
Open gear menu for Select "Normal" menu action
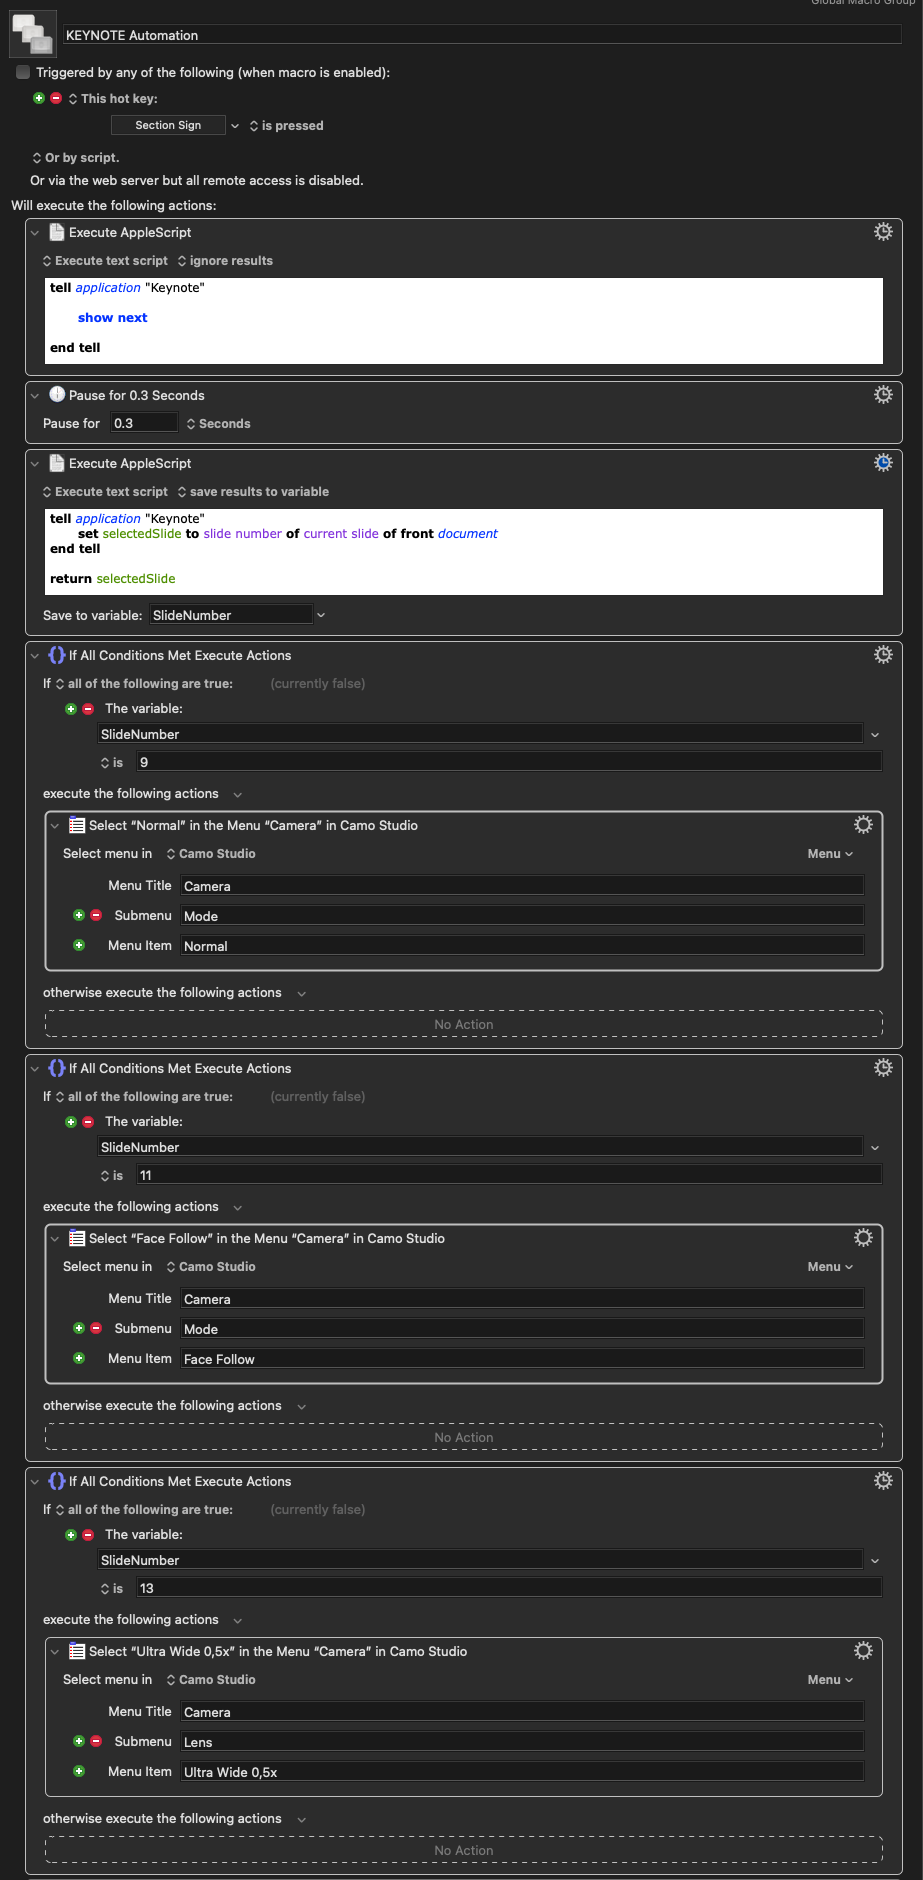pyautogui.click(x=863, y=825)
